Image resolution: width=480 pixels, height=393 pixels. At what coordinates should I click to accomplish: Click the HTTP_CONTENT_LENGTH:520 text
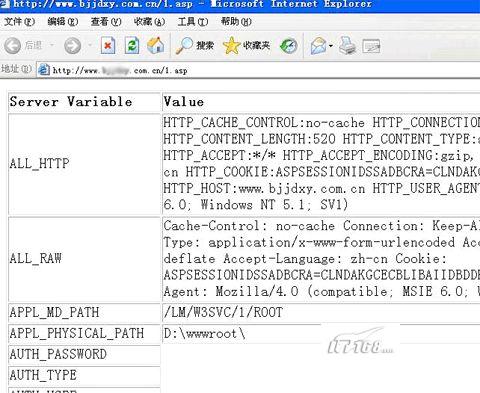click(x=249, y=139)
